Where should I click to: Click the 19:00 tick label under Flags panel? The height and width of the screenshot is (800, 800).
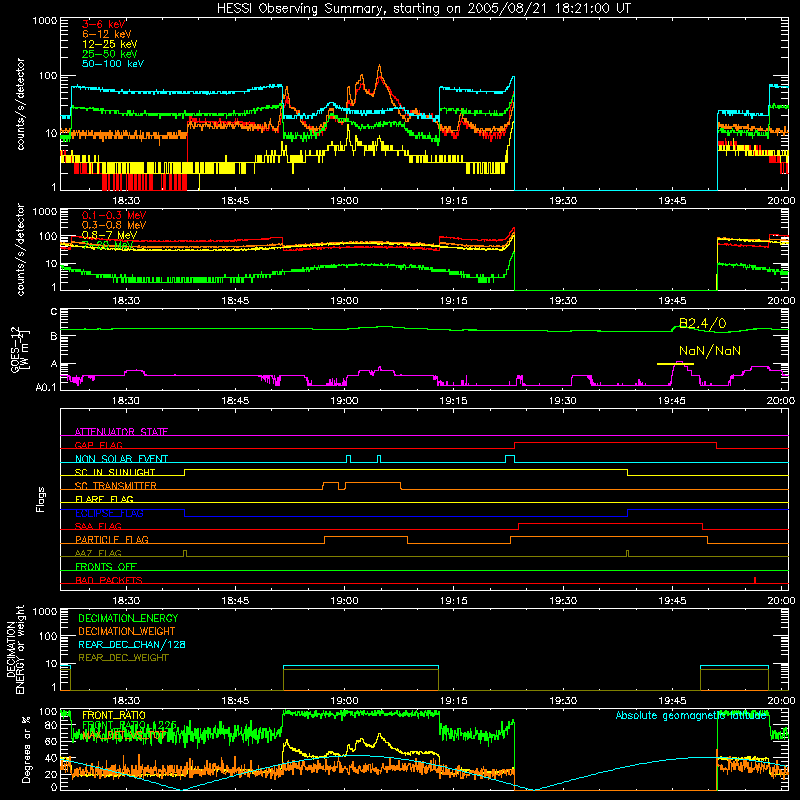(344, 601)
